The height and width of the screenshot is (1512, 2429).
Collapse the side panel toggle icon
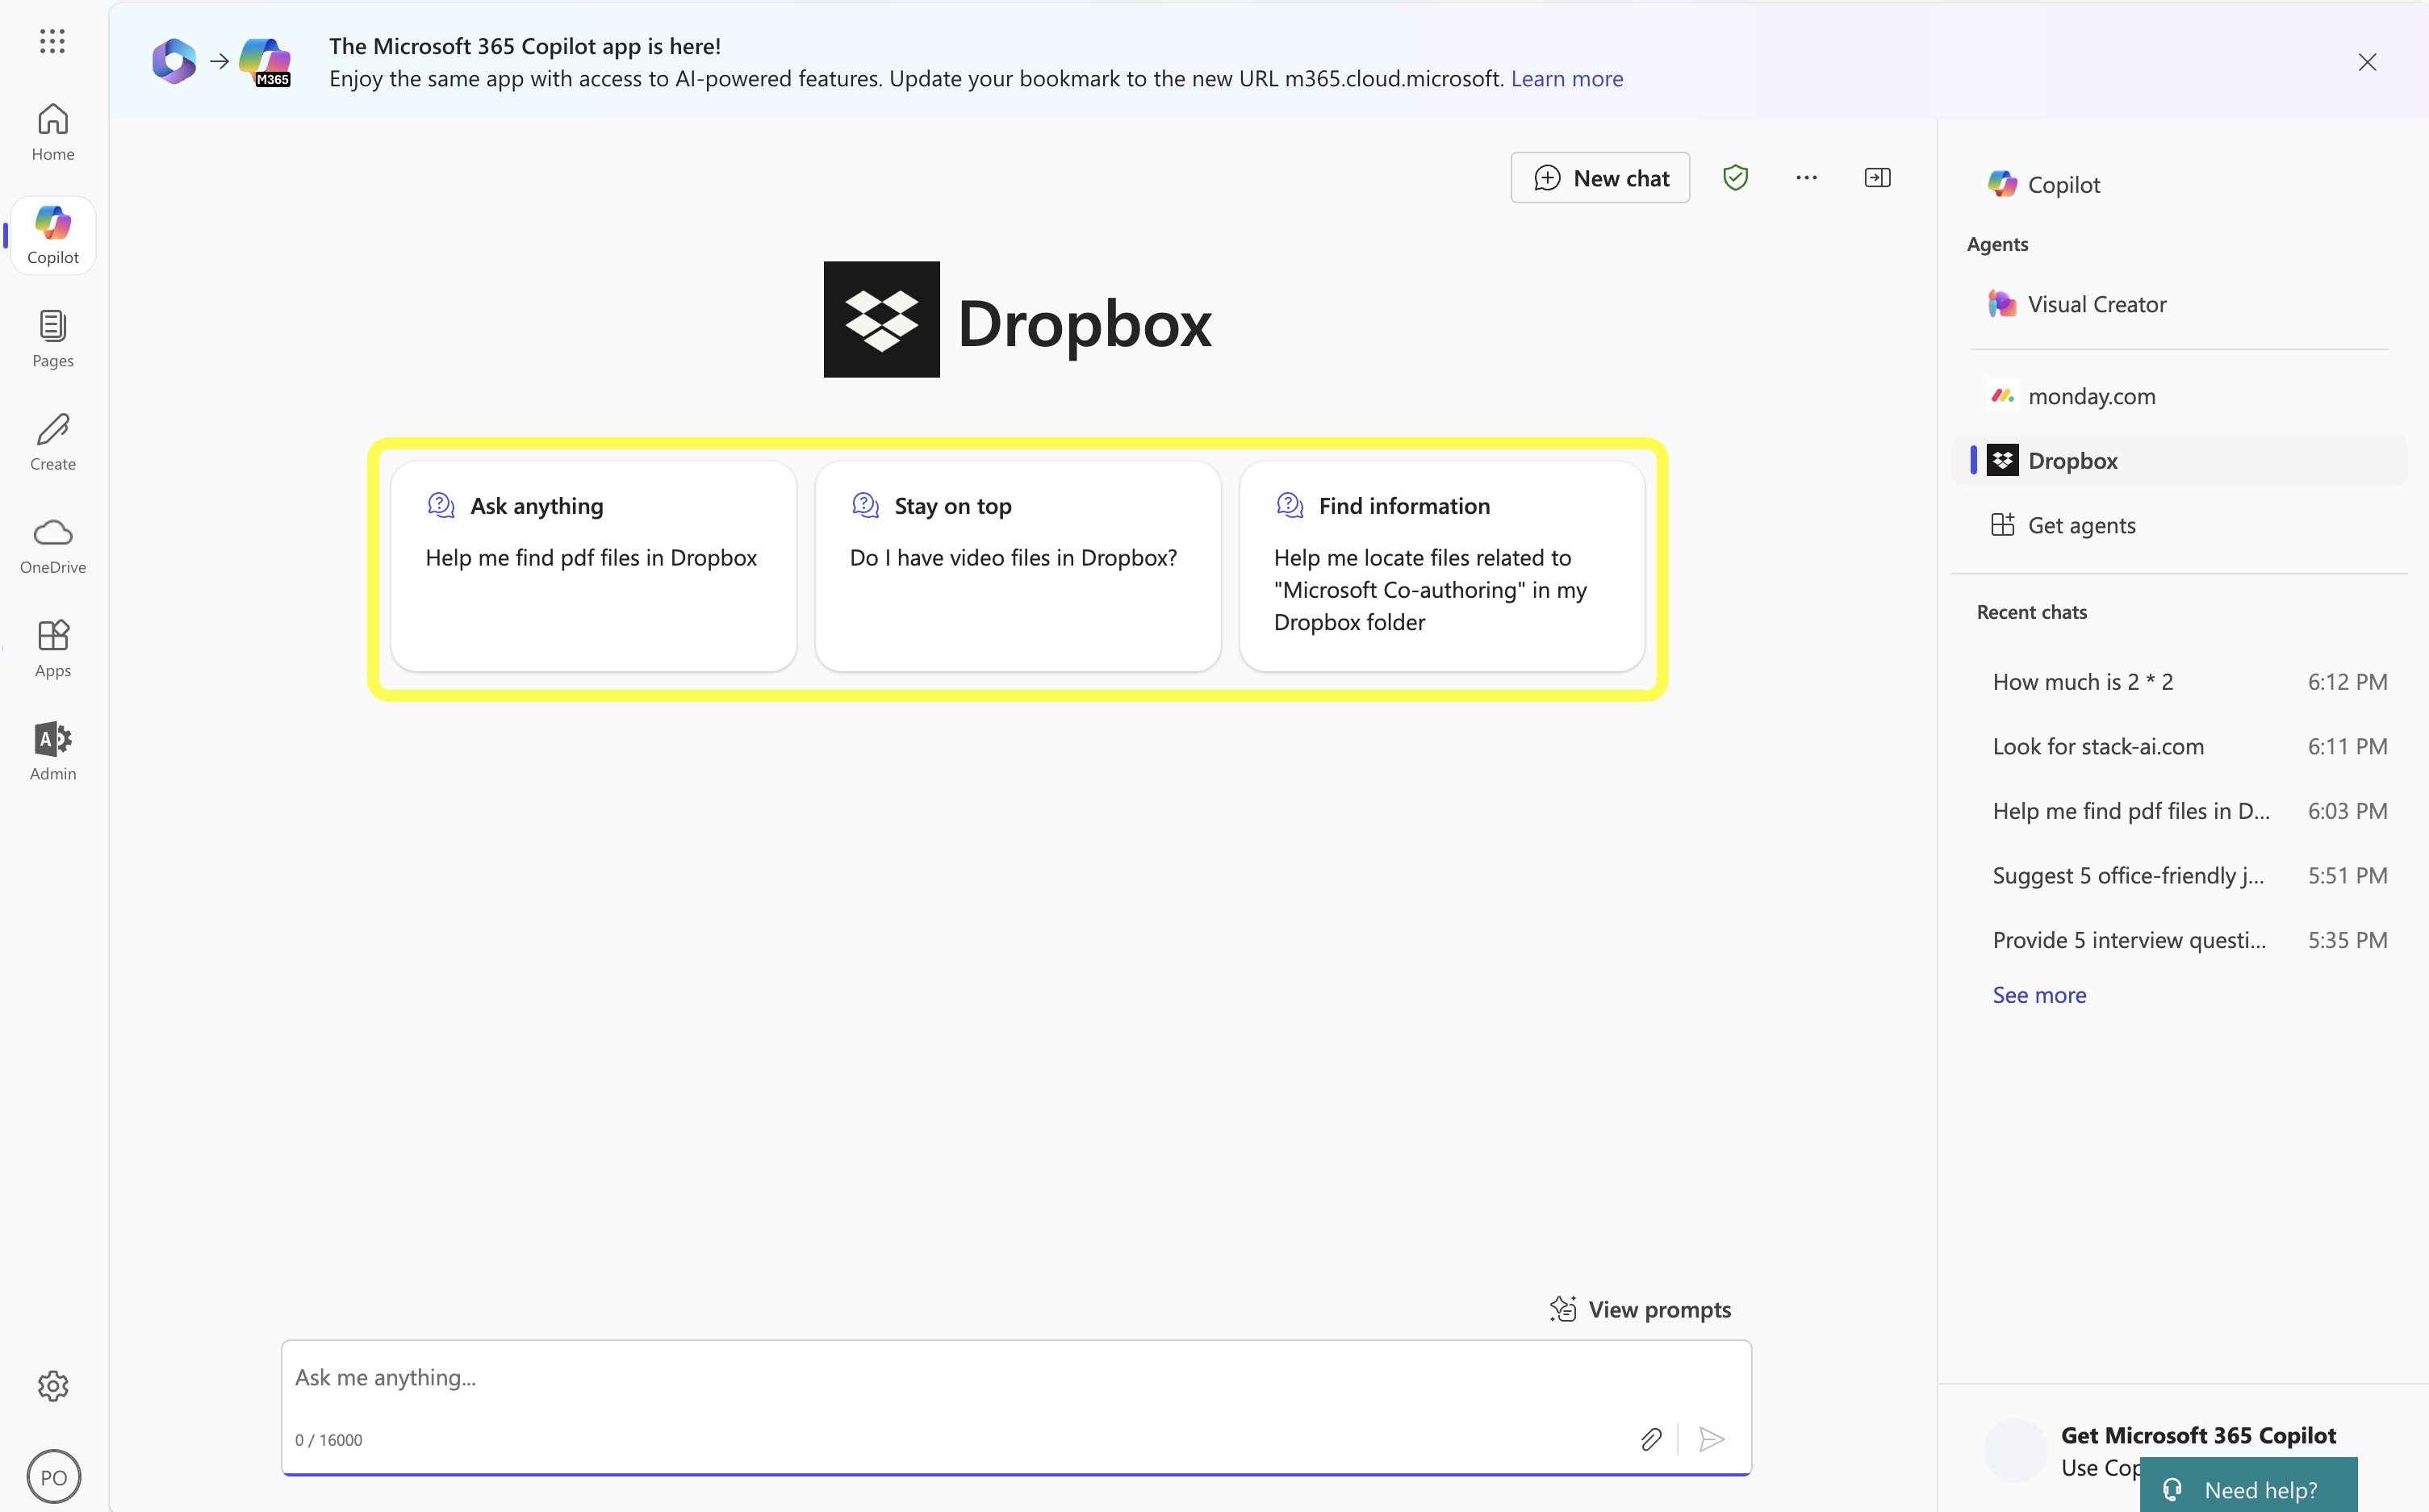coord(1877,178)
